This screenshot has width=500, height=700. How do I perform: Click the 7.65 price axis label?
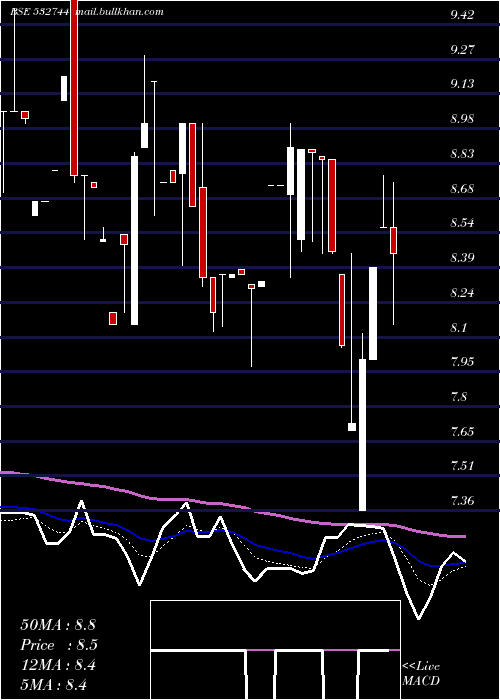462,431
